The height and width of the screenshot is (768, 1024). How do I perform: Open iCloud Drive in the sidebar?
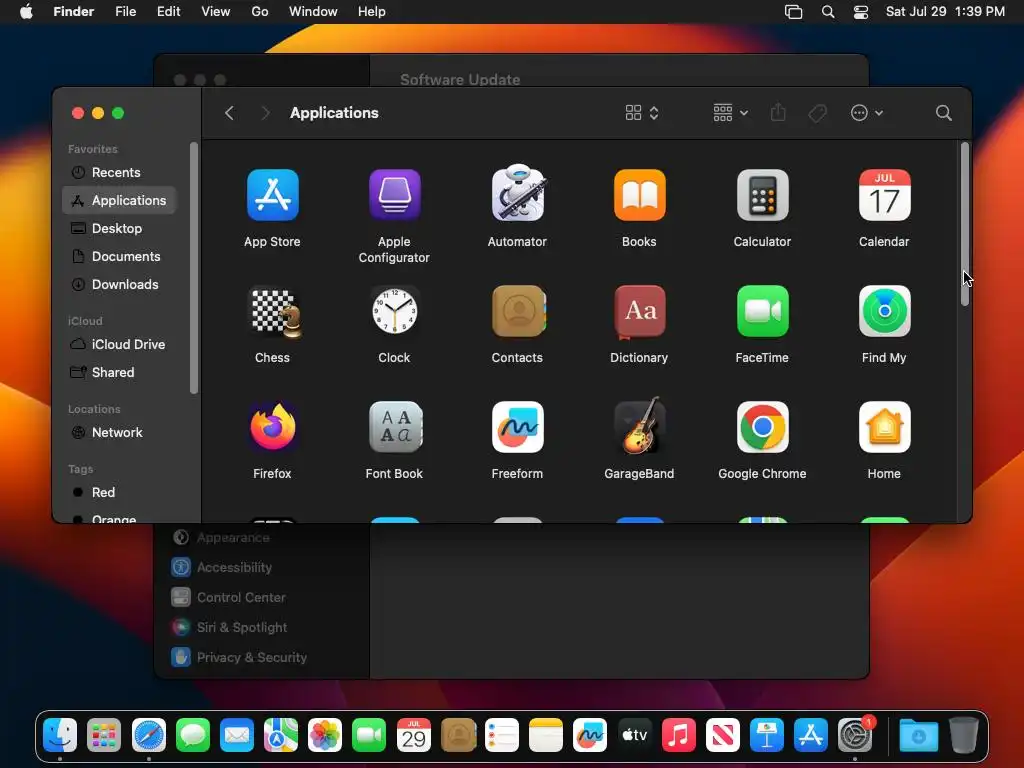120,344
